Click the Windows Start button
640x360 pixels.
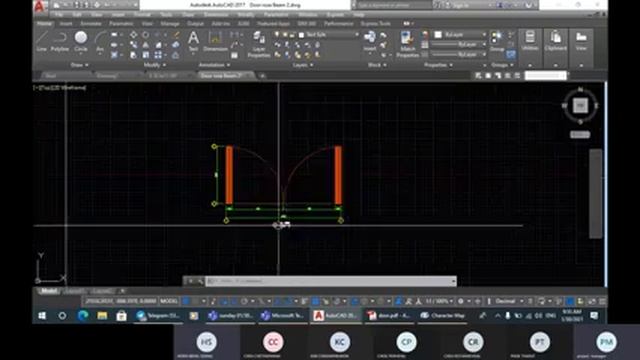coord(42,316)
